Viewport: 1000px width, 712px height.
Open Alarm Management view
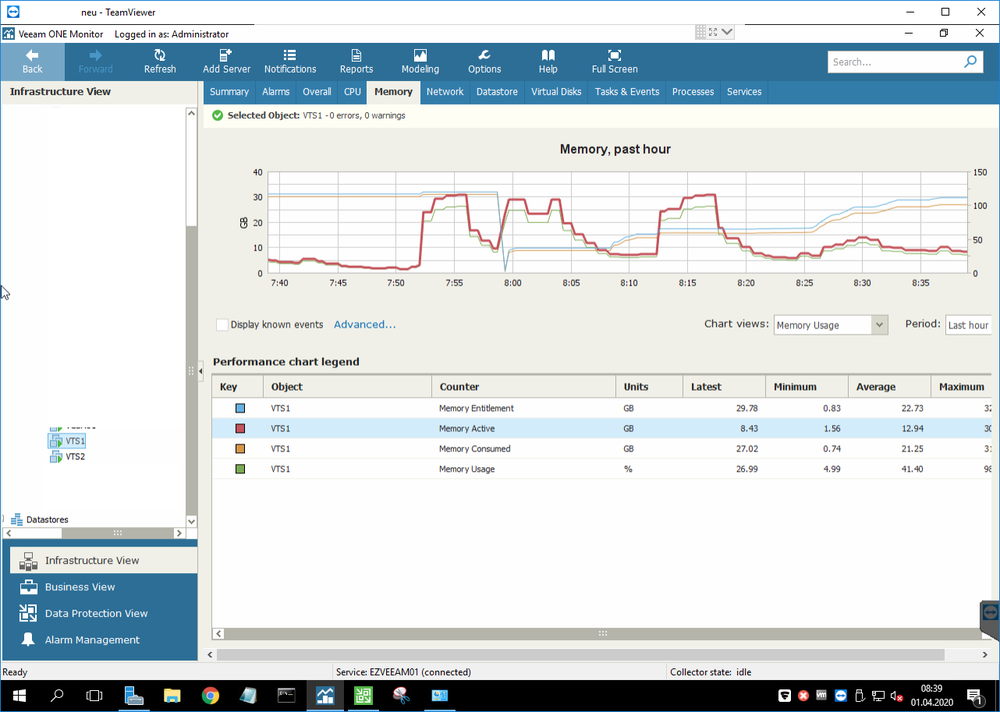point(92,640)
